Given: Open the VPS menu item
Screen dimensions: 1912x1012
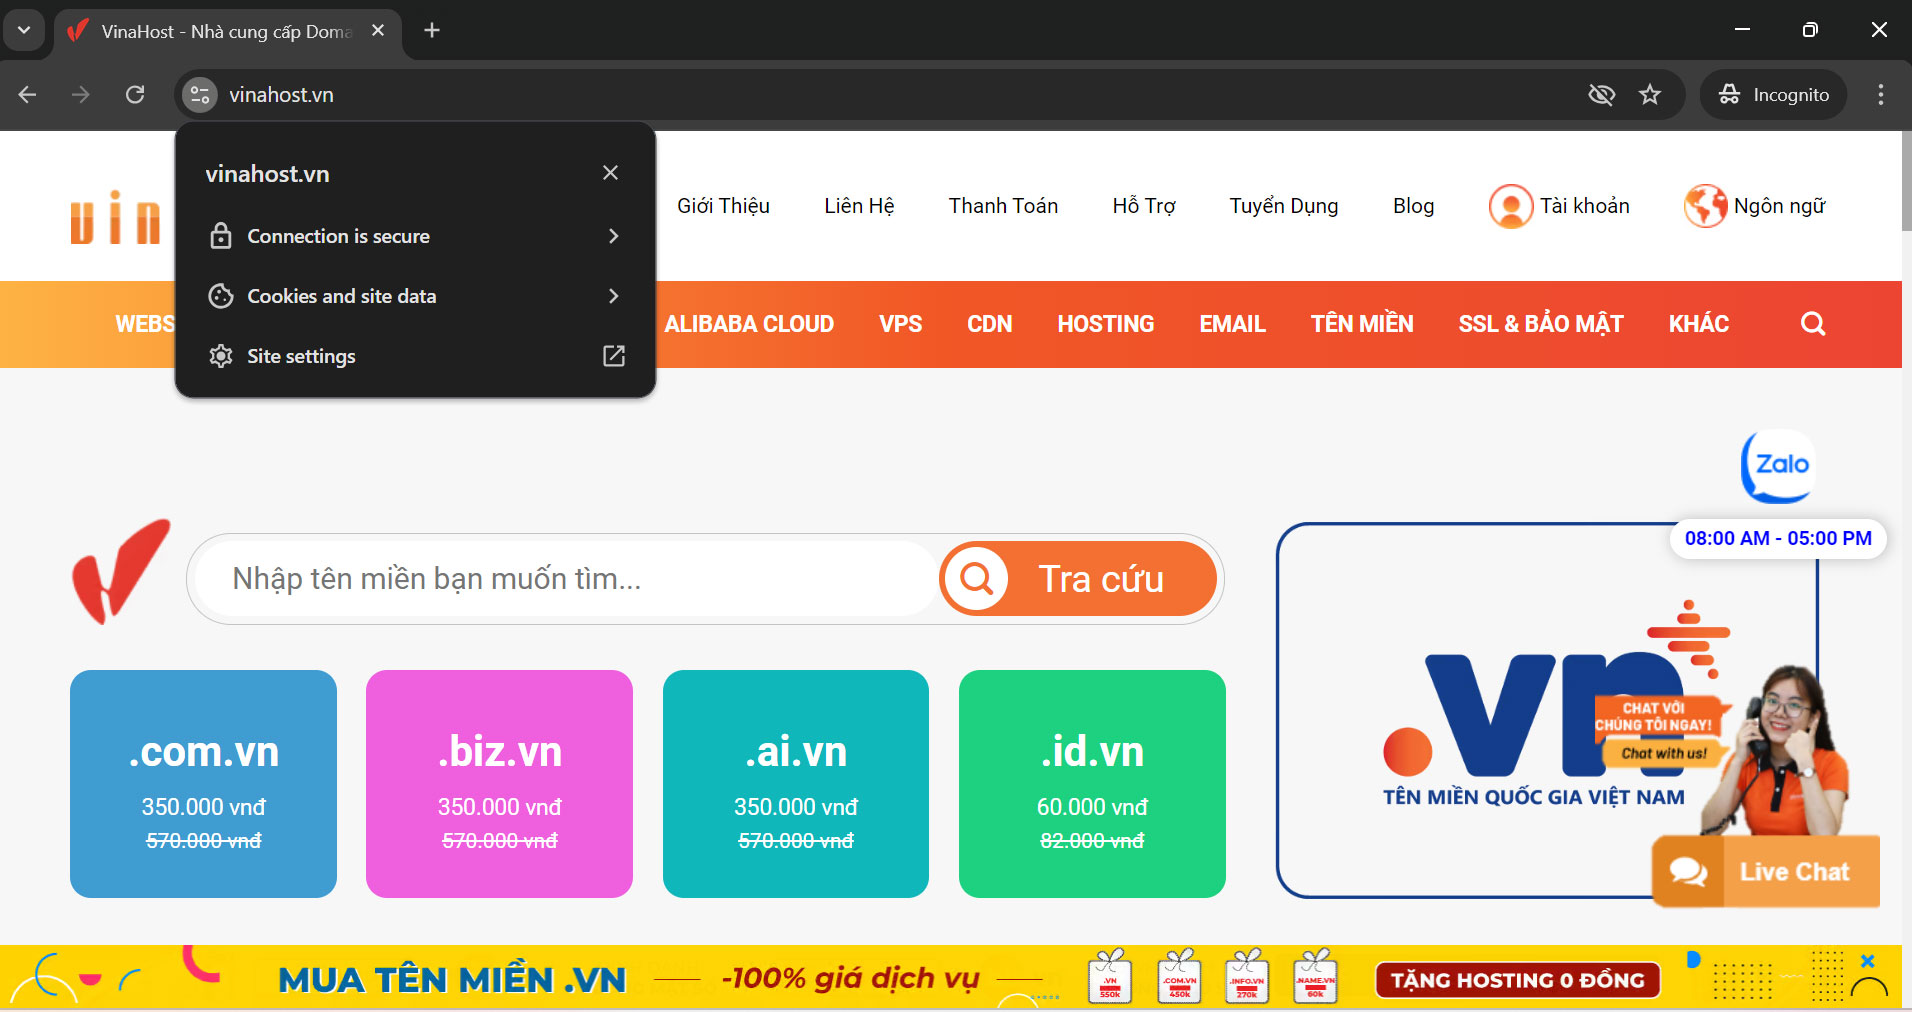Looking at the screenshot, I should coord(900,324).
